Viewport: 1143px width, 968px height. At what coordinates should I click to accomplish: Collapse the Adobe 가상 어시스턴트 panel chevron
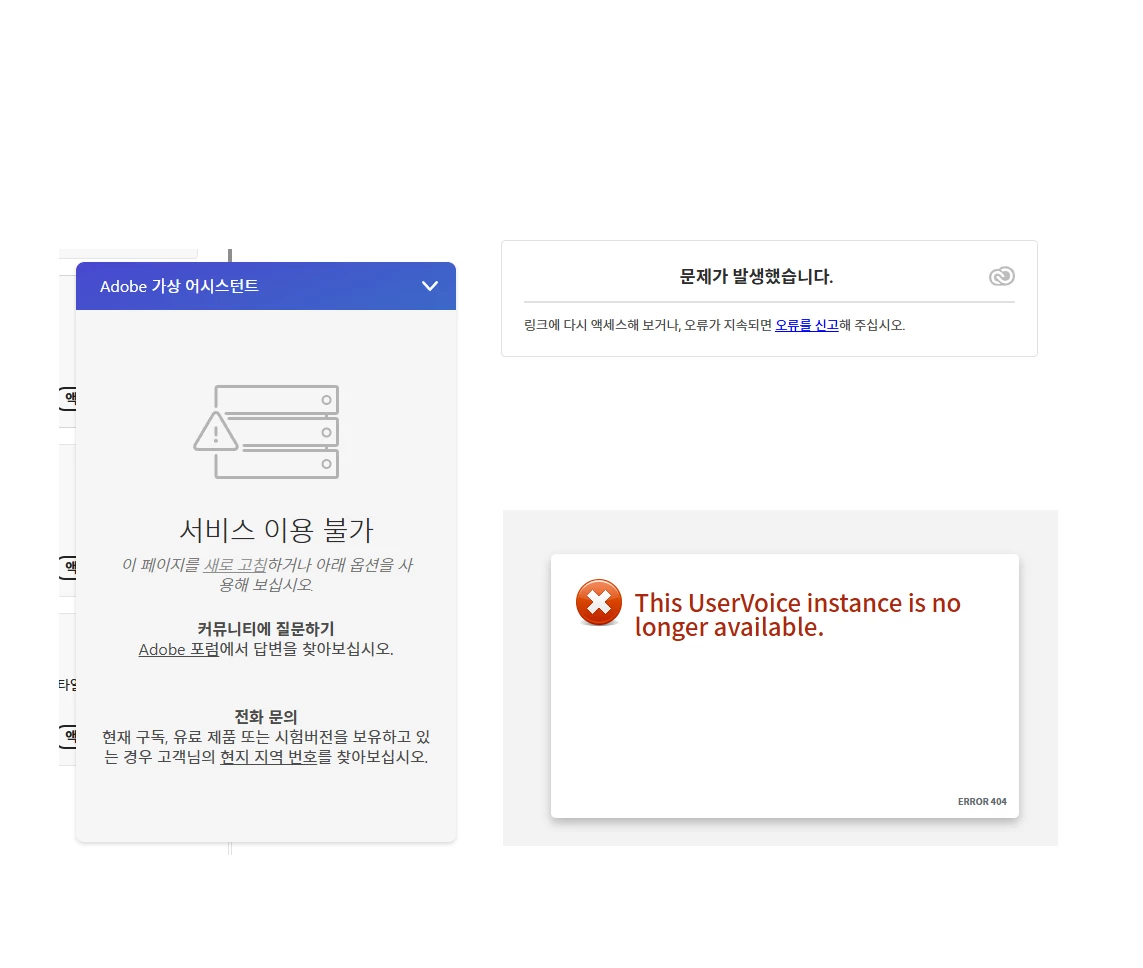pos(430,286)
